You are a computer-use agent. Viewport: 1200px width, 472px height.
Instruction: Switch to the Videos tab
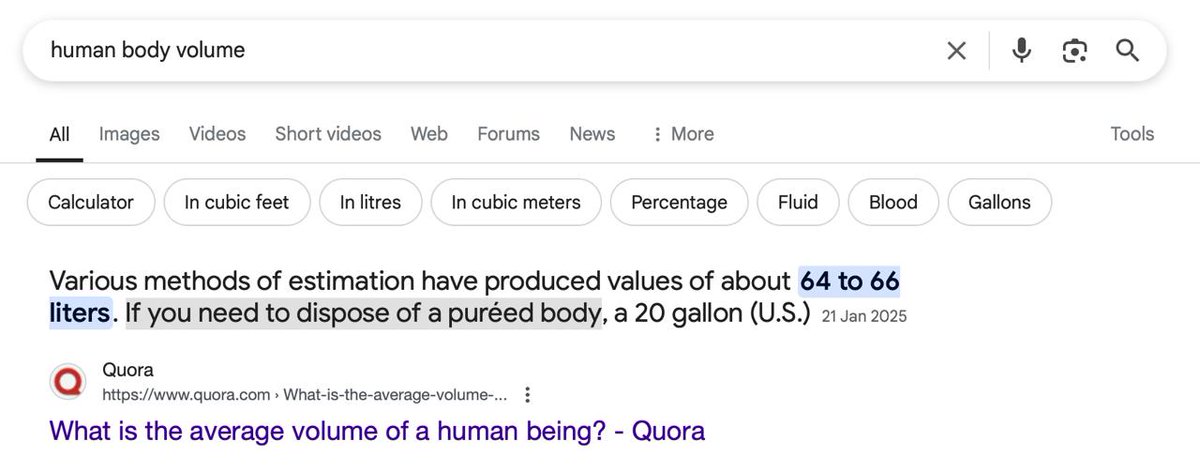(x=217, y=134)
